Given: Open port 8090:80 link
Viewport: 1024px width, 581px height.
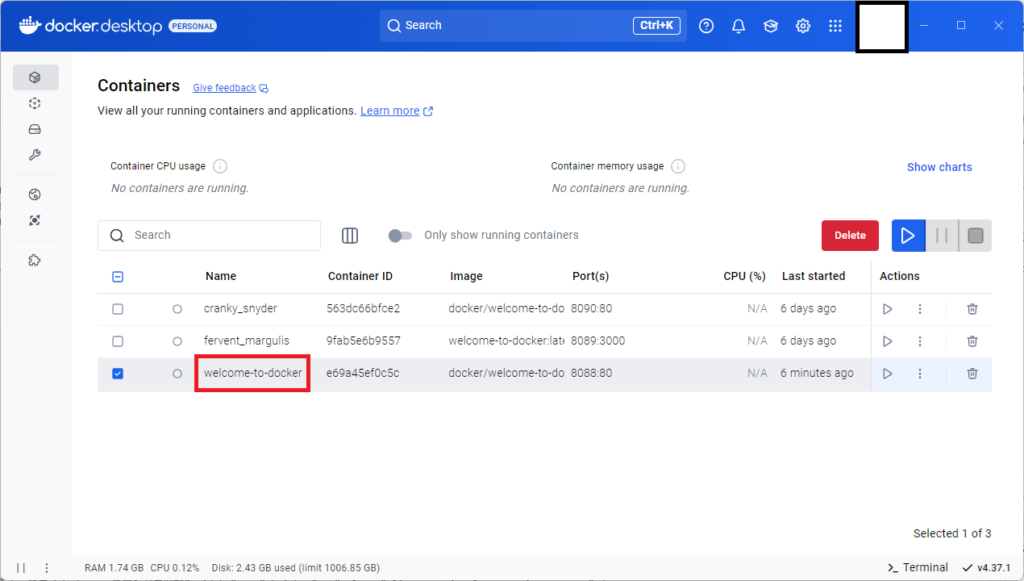Looking at the screenshot, I should pos(591,309).
